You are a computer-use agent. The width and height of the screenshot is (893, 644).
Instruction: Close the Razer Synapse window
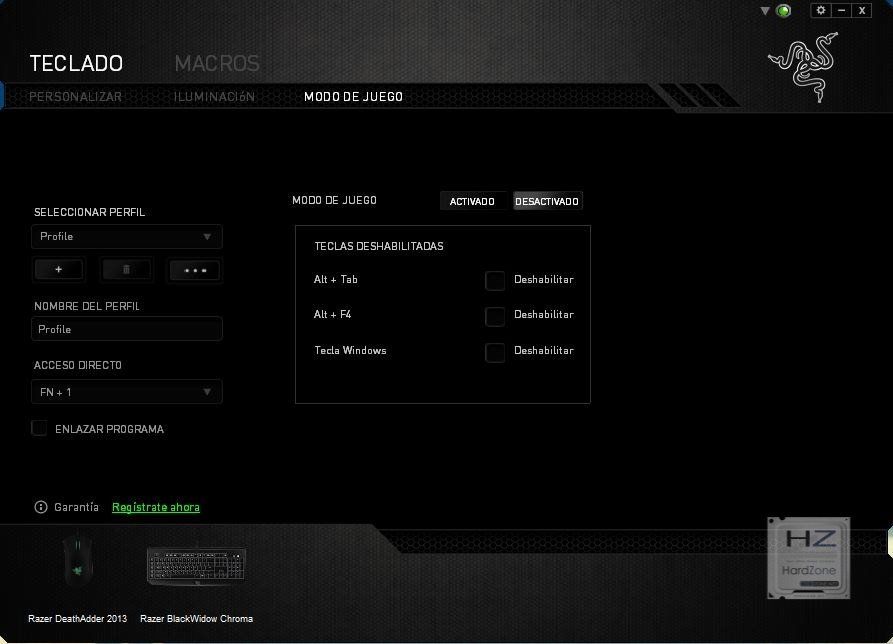pos(862,10)
